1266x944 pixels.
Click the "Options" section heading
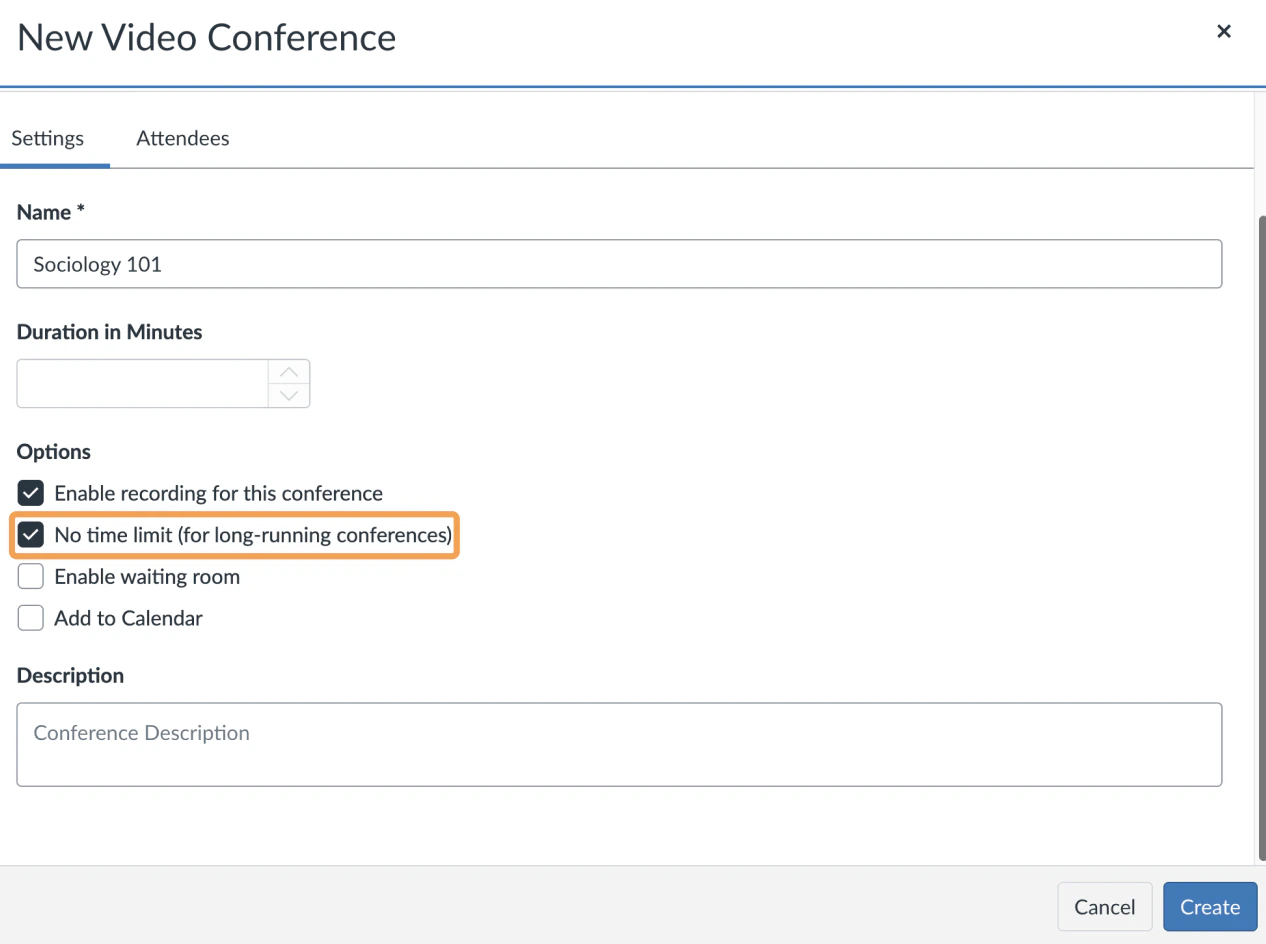point(54,452)
